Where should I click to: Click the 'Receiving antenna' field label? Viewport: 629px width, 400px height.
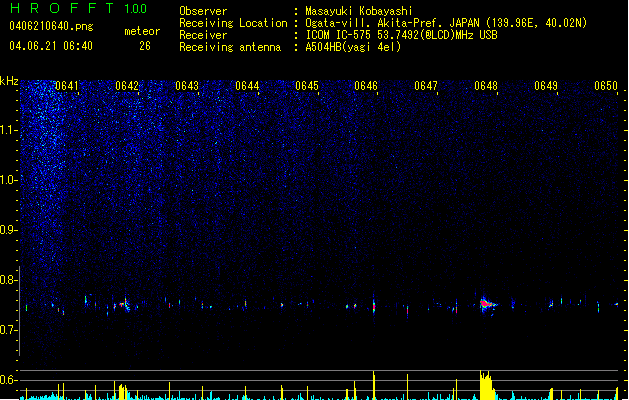tap(230, 47)
